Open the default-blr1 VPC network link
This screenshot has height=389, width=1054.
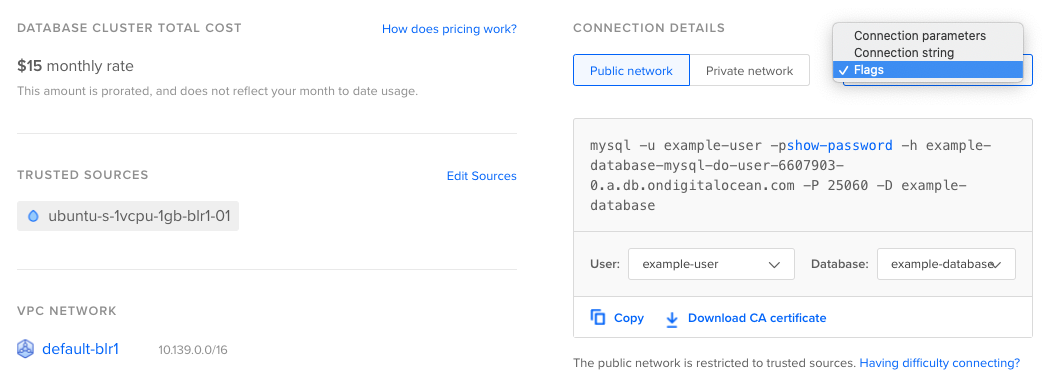click(x=80, y=349)
